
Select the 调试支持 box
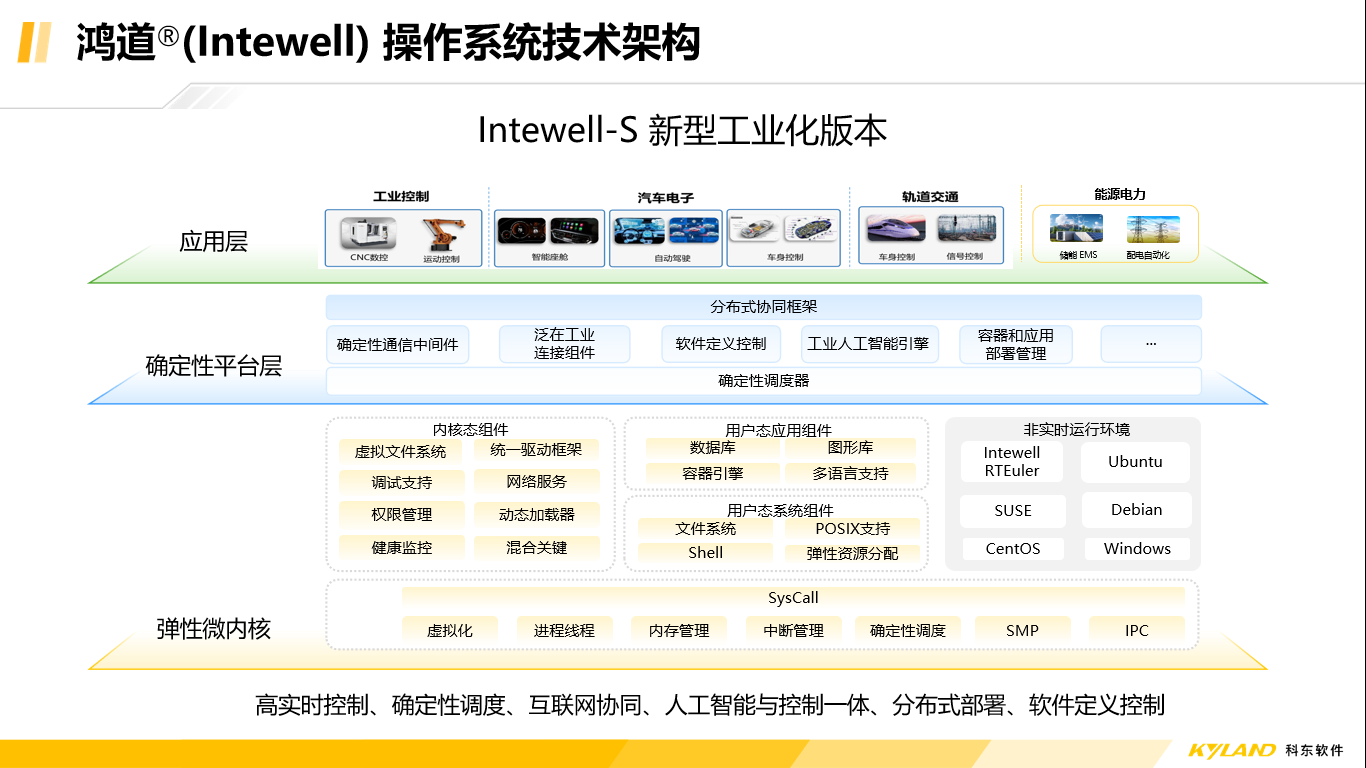tap(401, 483)
